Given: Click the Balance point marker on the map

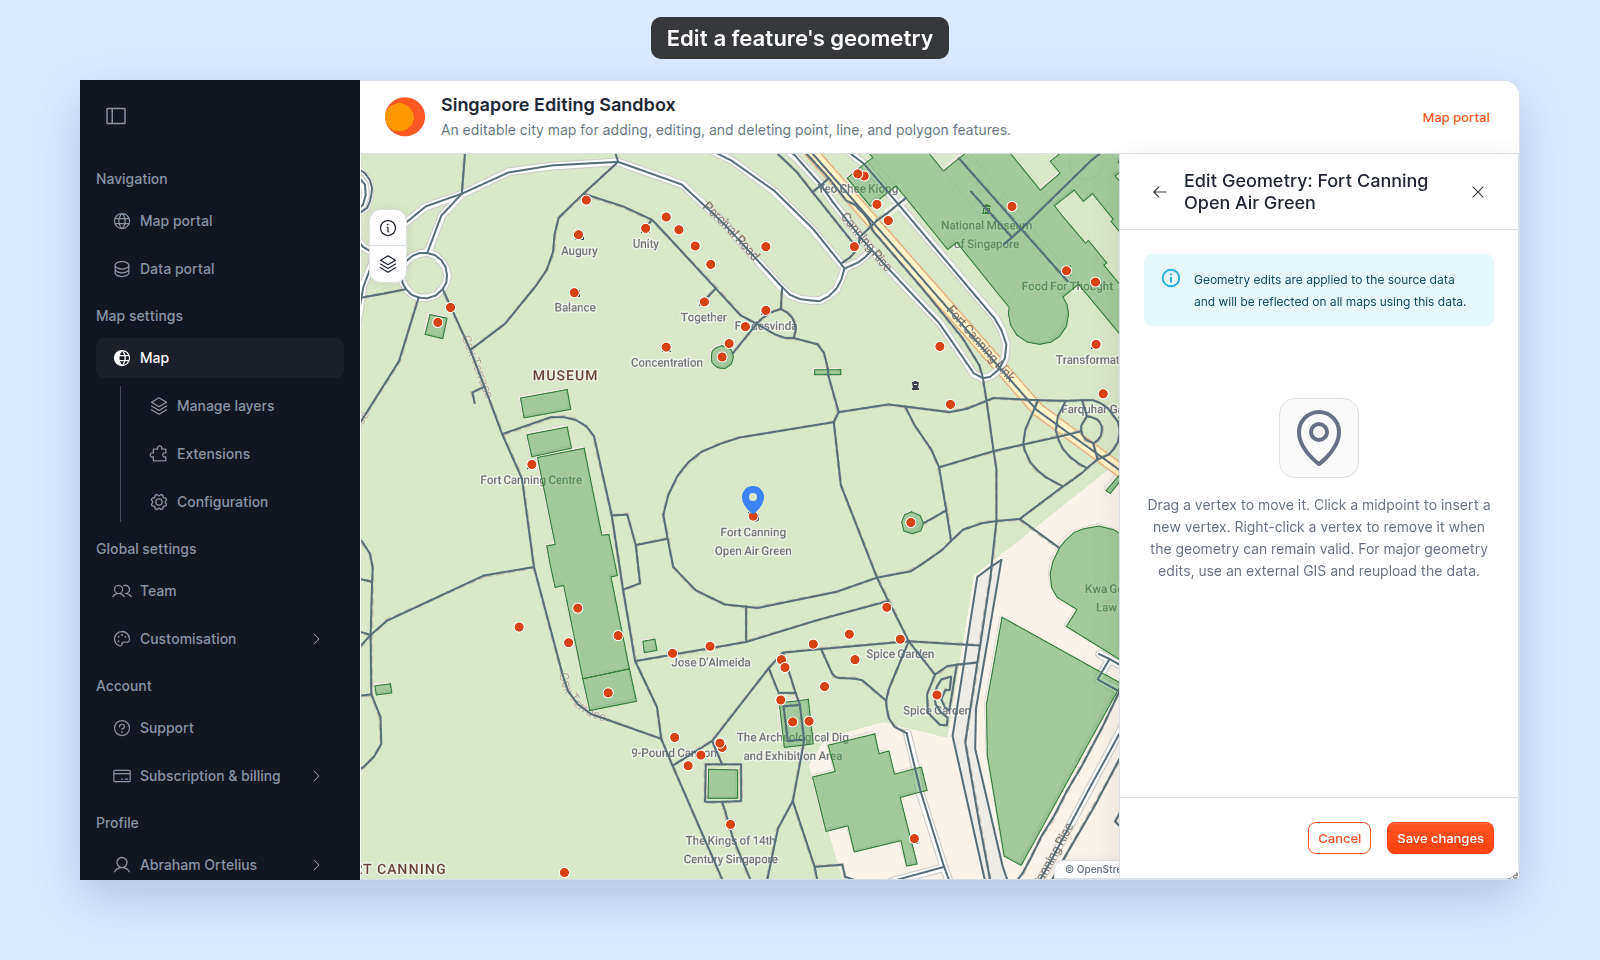Looking at the screenshot, I should 575,293.
